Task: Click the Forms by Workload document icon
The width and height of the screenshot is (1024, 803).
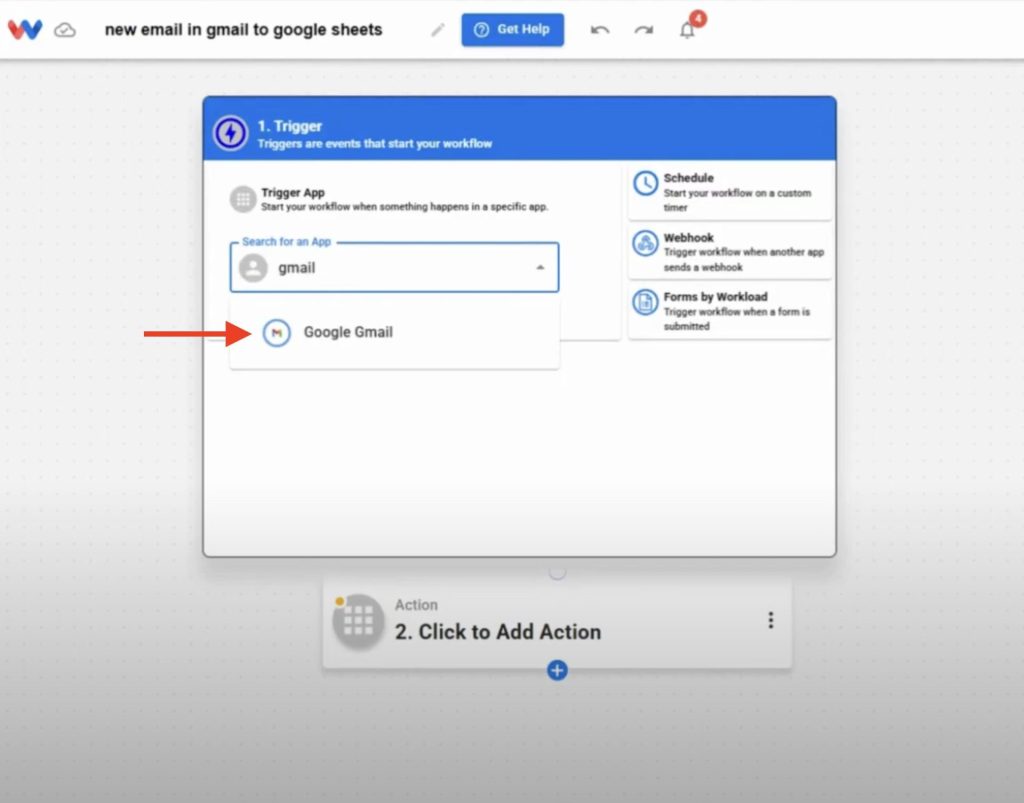Action: tap(645, 302)
